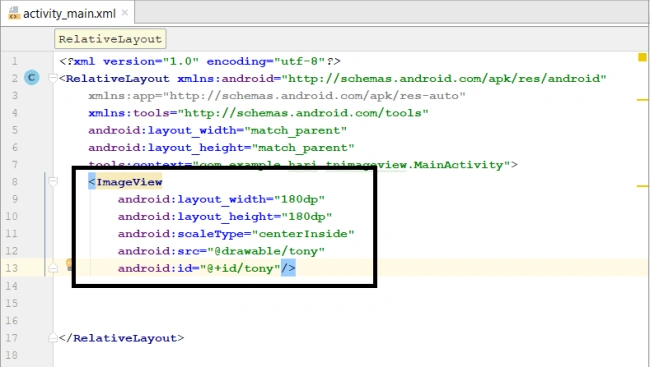Click line number 18 in the gutter

12,355
